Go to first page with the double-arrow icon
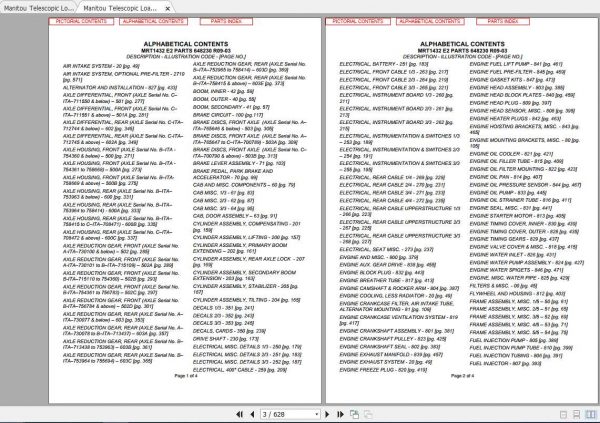Screen dimensions: 600x423 pos(240,414)
